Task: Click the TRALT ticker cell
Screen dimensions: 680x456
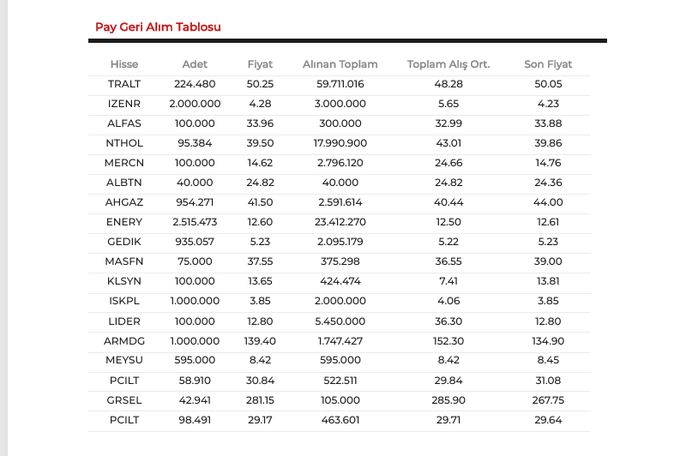Action: pyautogui.click(x=124, y=84)
